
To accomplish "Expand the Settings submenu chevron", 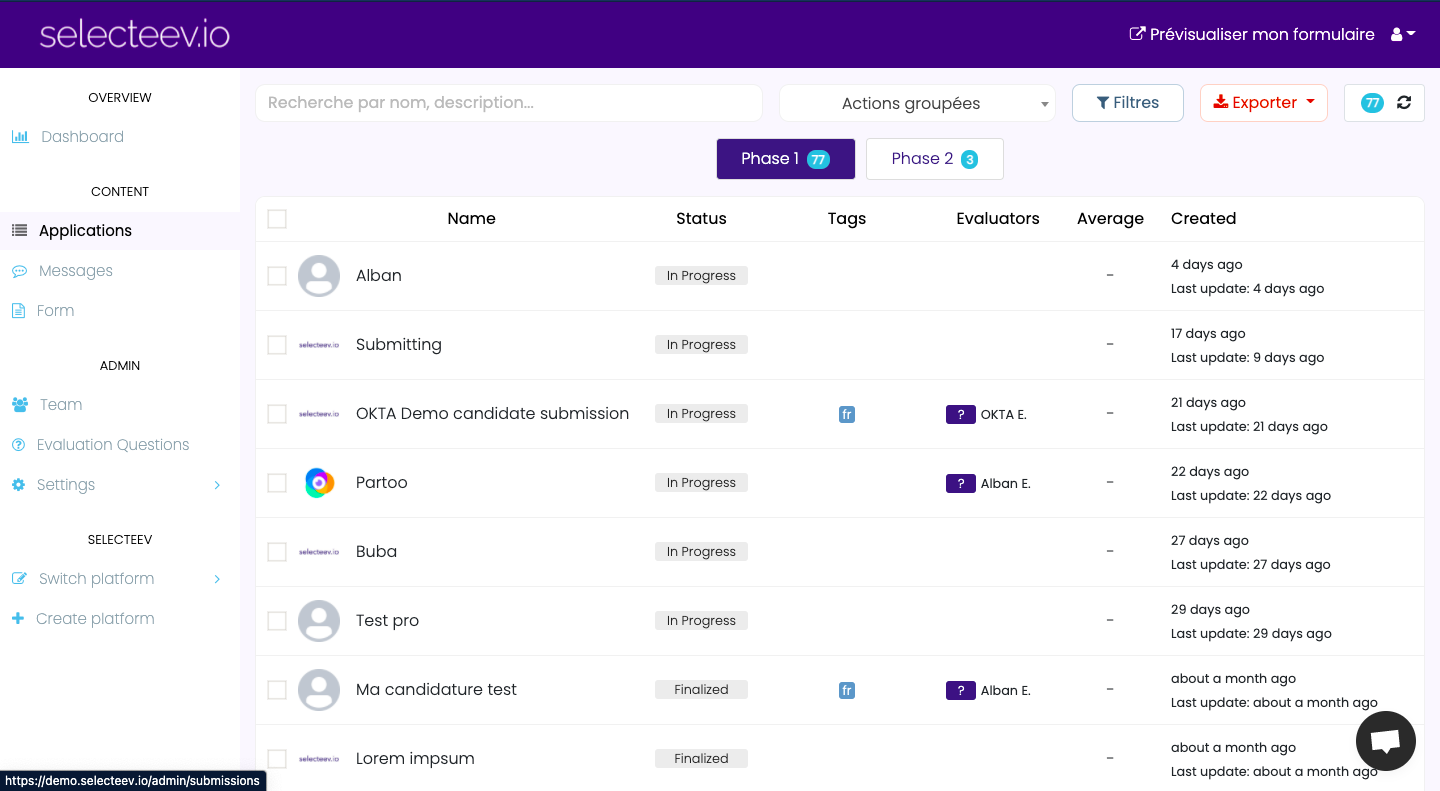I will [x=217, y=484].
